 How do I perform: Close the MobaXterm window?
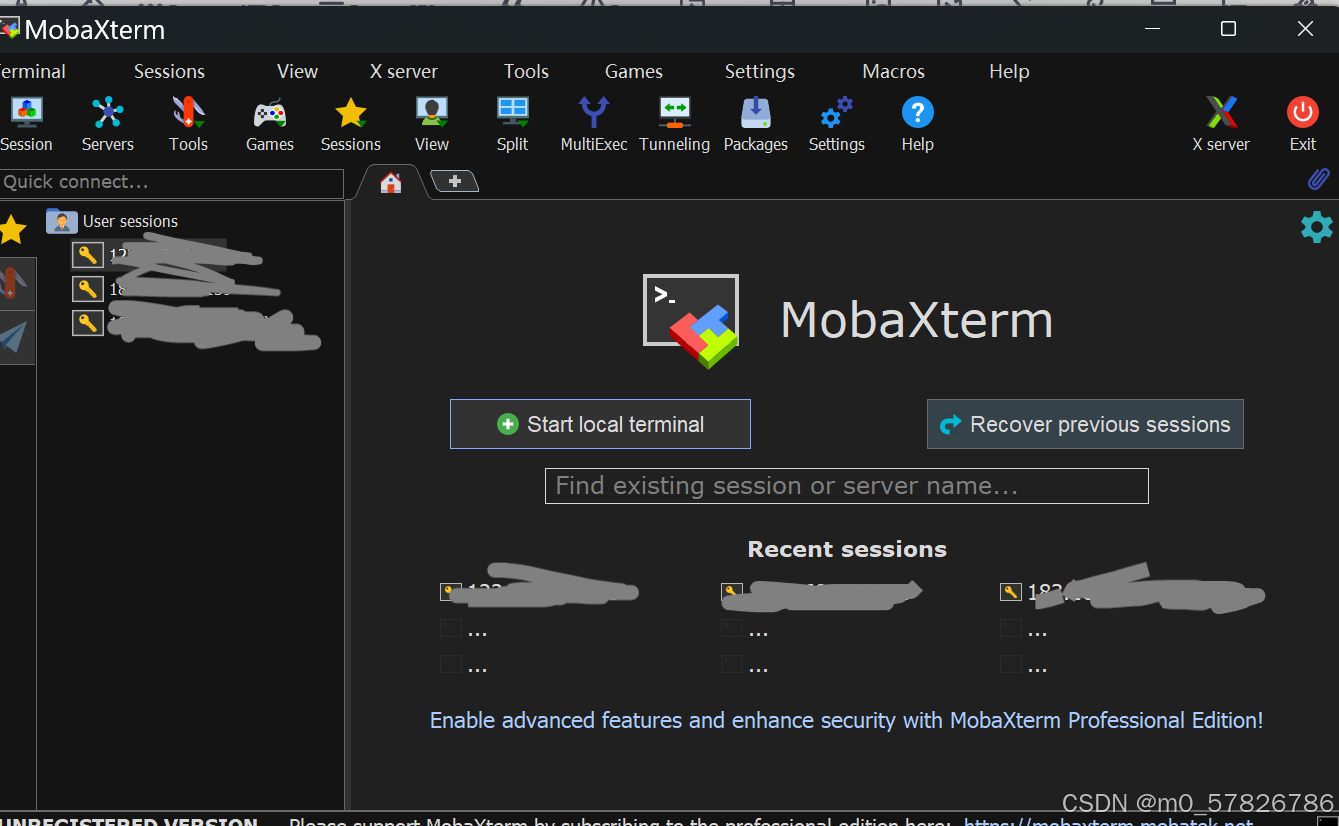point(1305,29)
